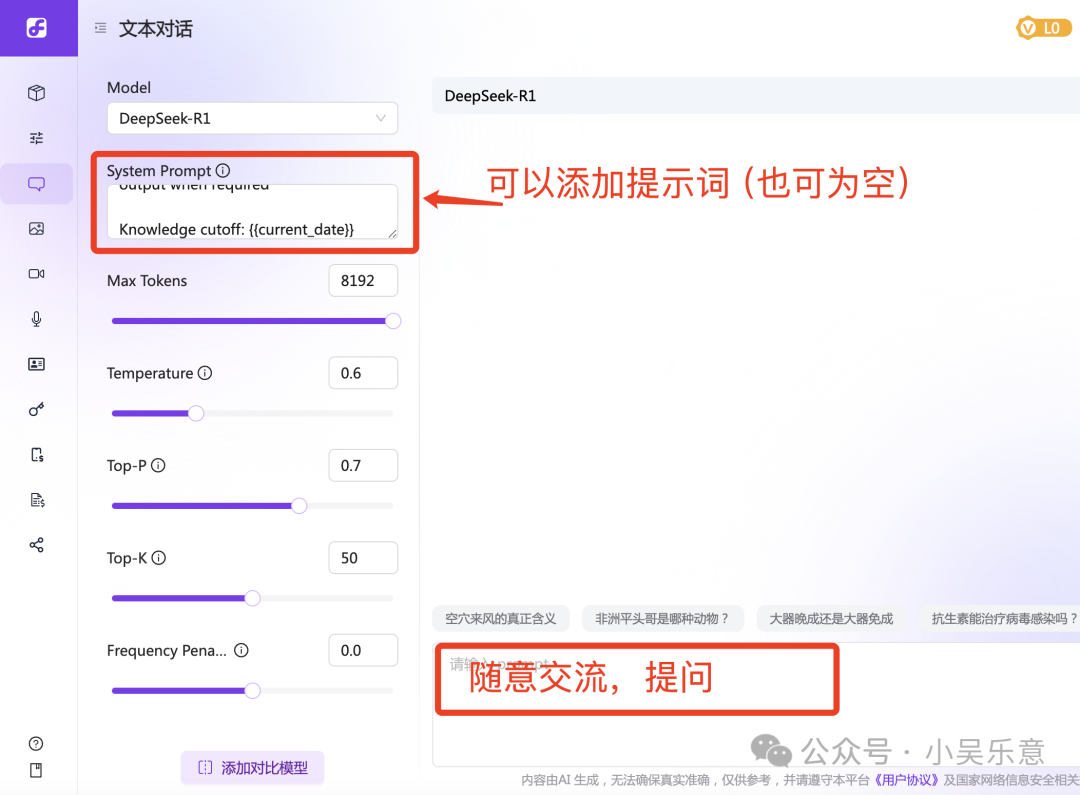Open the image generation sidebar icon
The image size is (1080, 795).
[x=37, y=229]
